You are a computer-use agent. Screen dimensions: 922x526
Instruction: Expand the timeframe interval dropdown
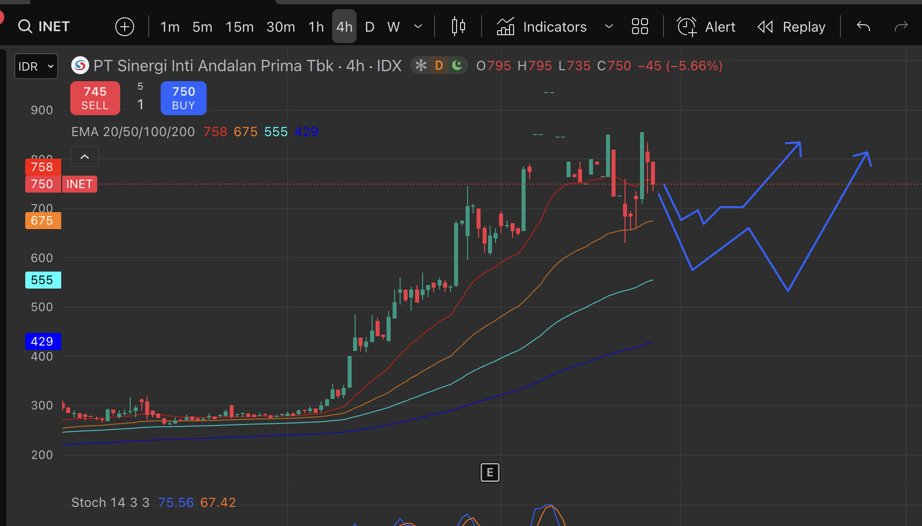[x=418, y=26]
